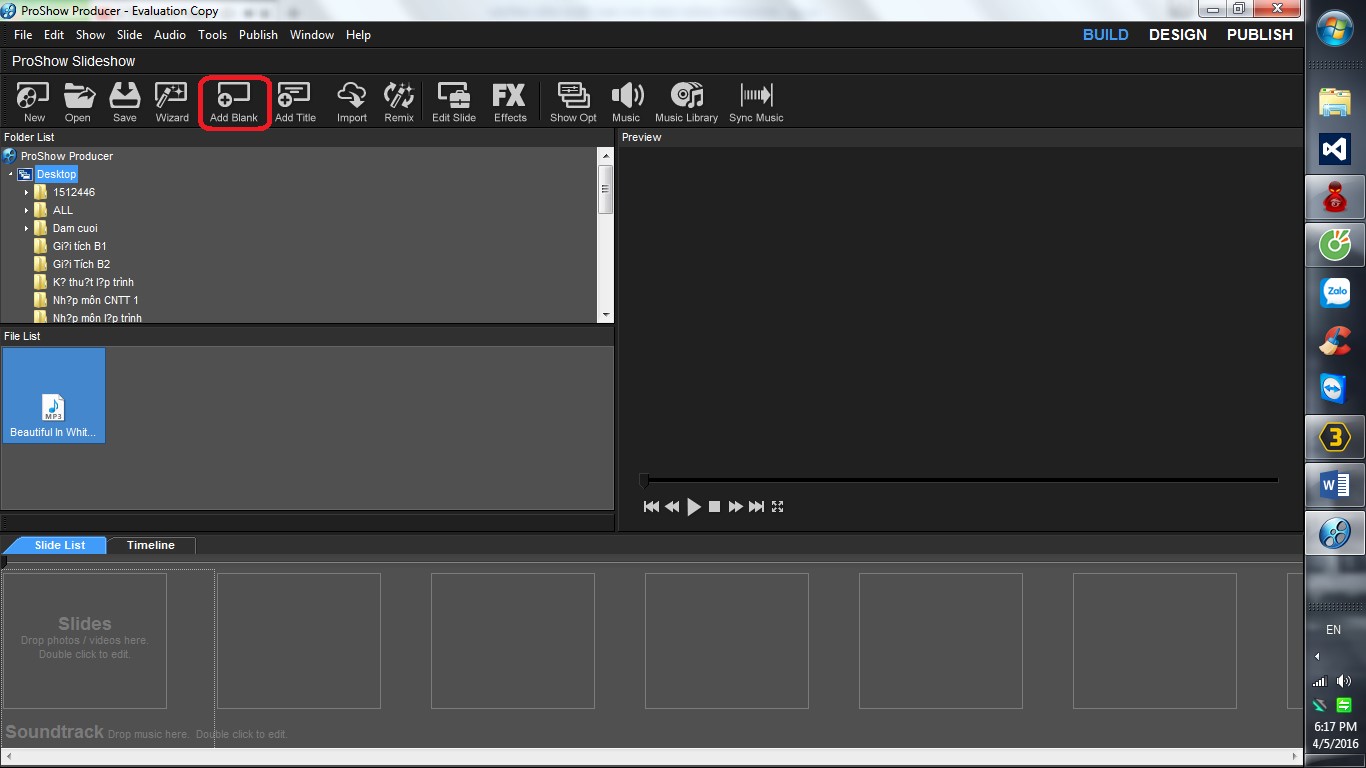Stop the preview playback
The width and height of the screenshot is (1366, 768).
click(x=714, y=507)
